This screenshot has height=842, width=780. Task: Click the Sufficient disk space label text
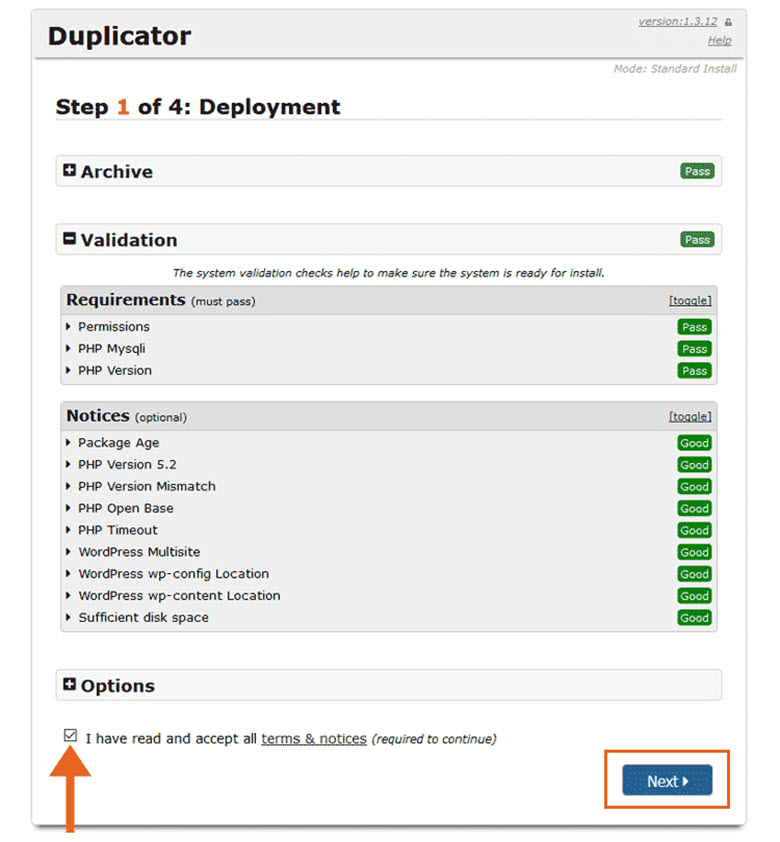click(143, 618)
